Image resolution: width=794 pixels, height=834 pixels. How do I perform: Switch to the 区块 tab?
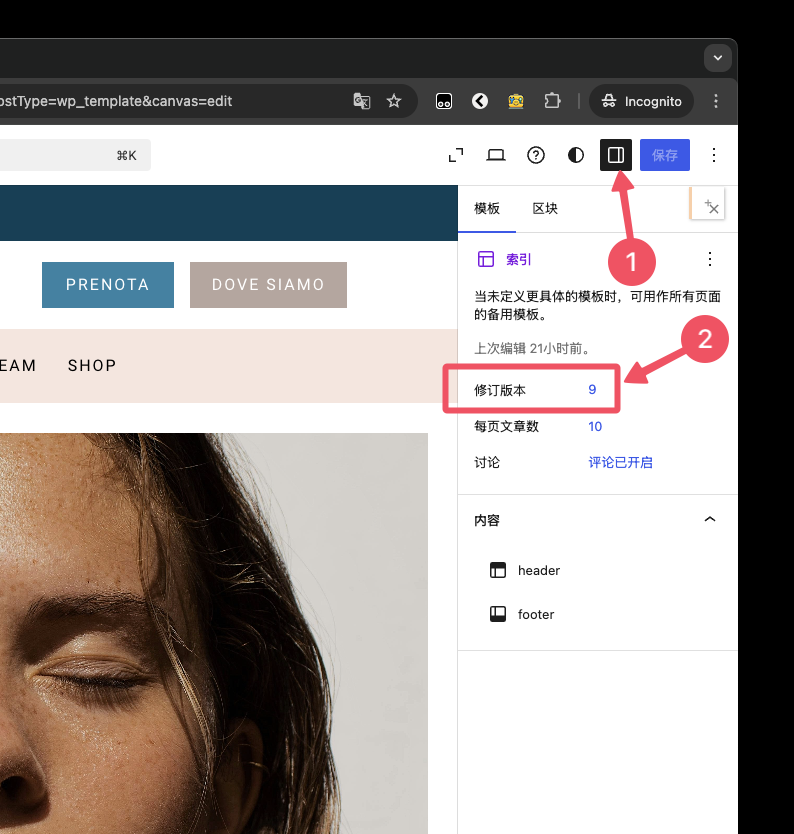(545, 208)
